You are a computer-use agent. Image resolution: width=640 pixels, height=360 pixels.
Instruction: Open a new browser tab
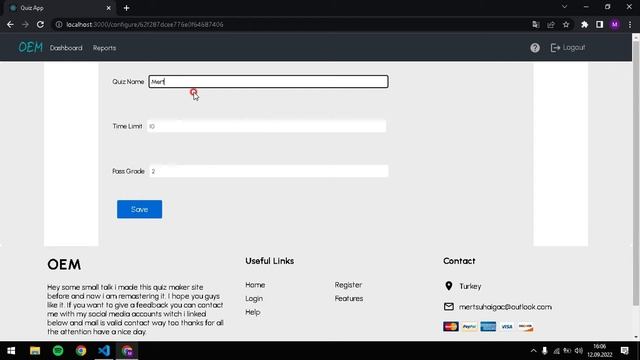pos(126,8)
